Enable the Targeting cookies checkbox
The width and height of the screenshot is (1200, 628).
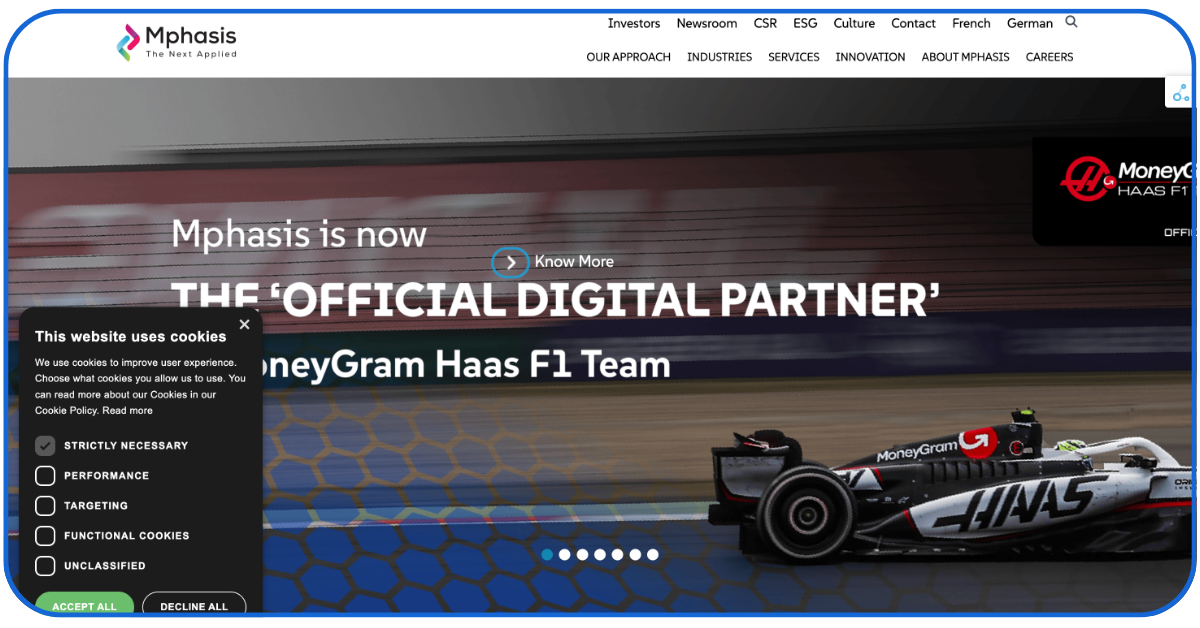pos(45,506)
